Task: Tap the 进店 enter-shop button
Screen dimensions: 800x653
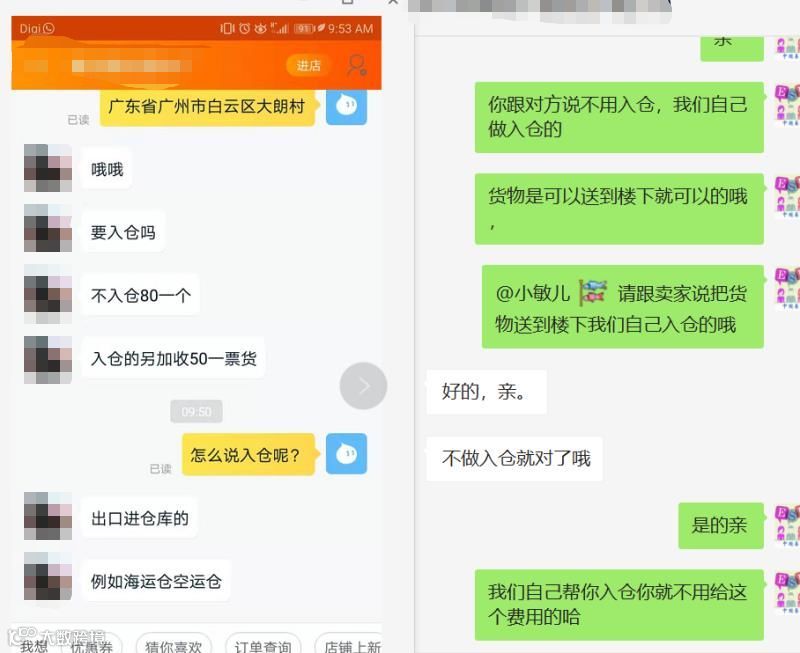Action: coord(308,65)
